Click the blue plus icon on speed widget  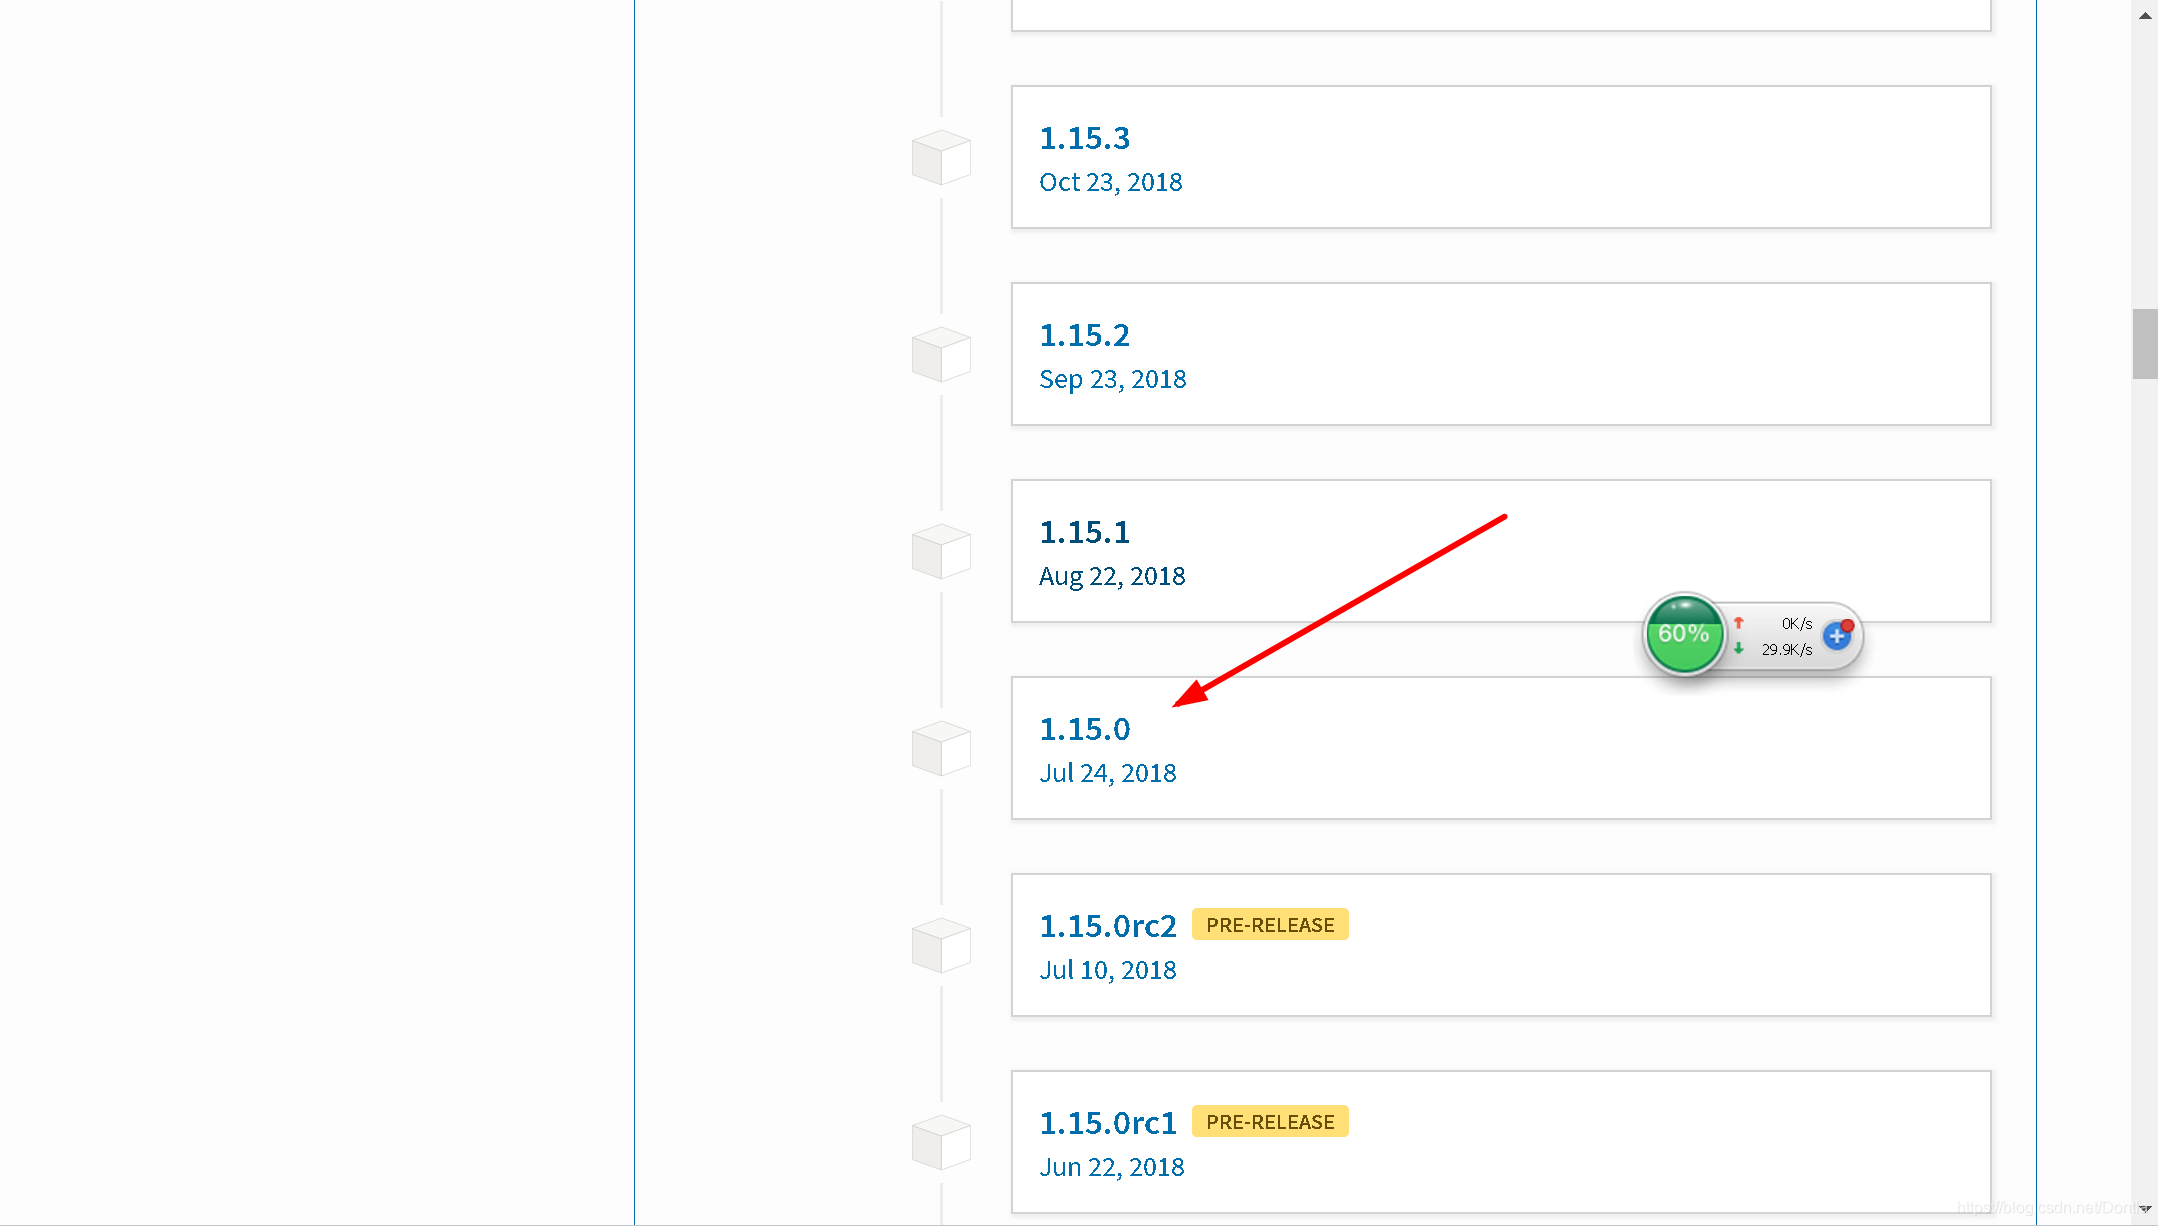pyautogui.click(x=1837, y=636)
